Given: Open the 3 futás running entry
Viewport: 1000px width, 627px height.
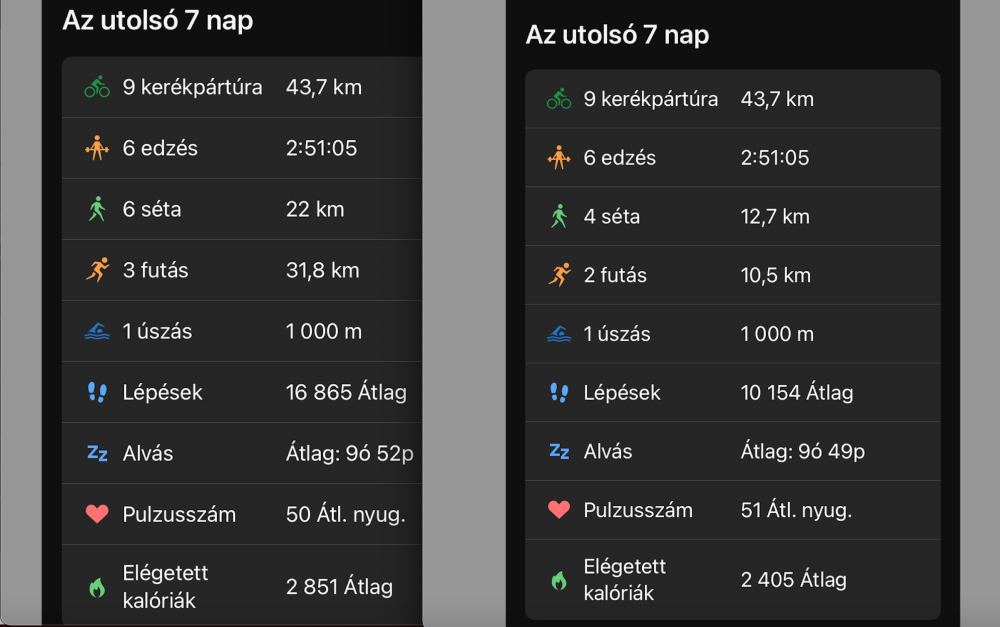Looking at the screenshot, I should coord(155,270).
